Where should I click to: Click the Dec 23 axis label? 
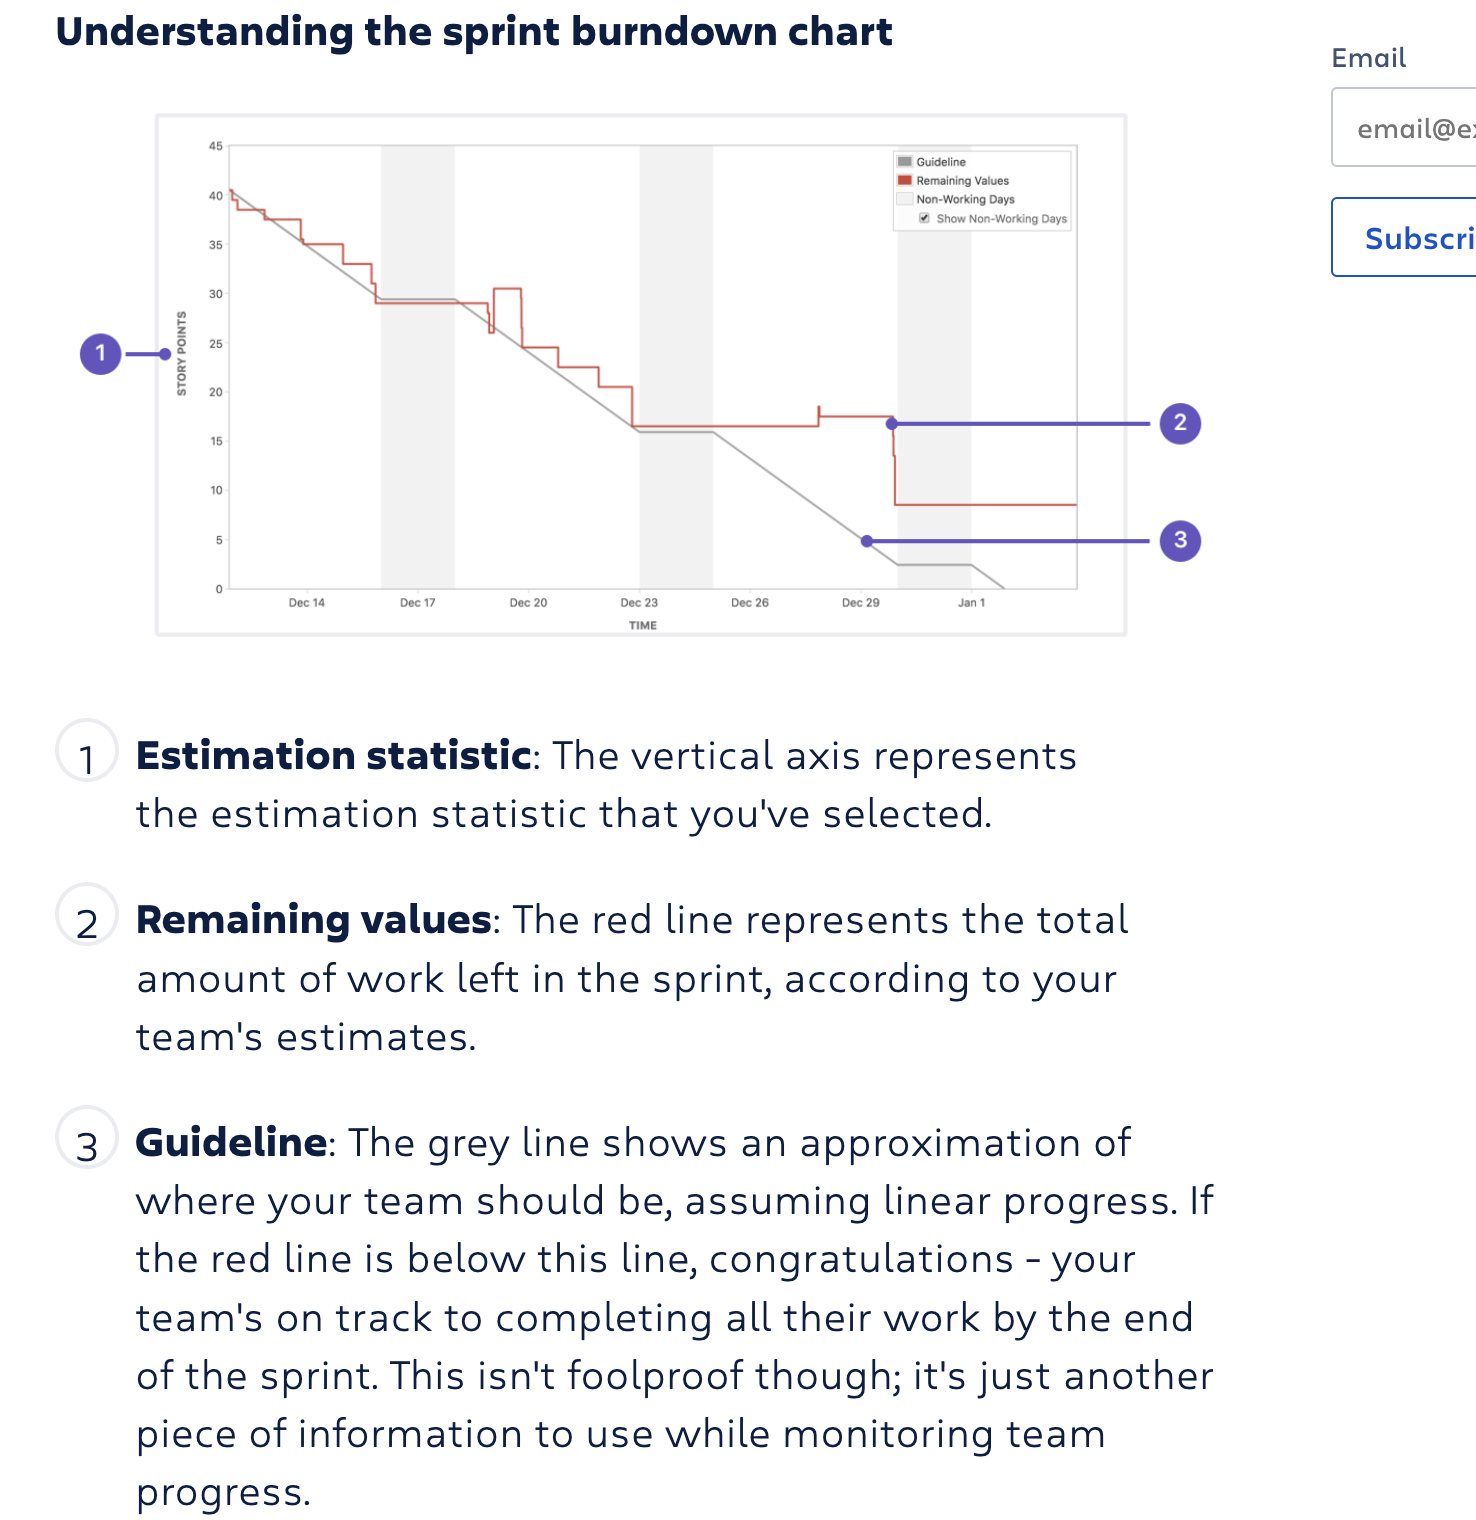tap(638, 602)
